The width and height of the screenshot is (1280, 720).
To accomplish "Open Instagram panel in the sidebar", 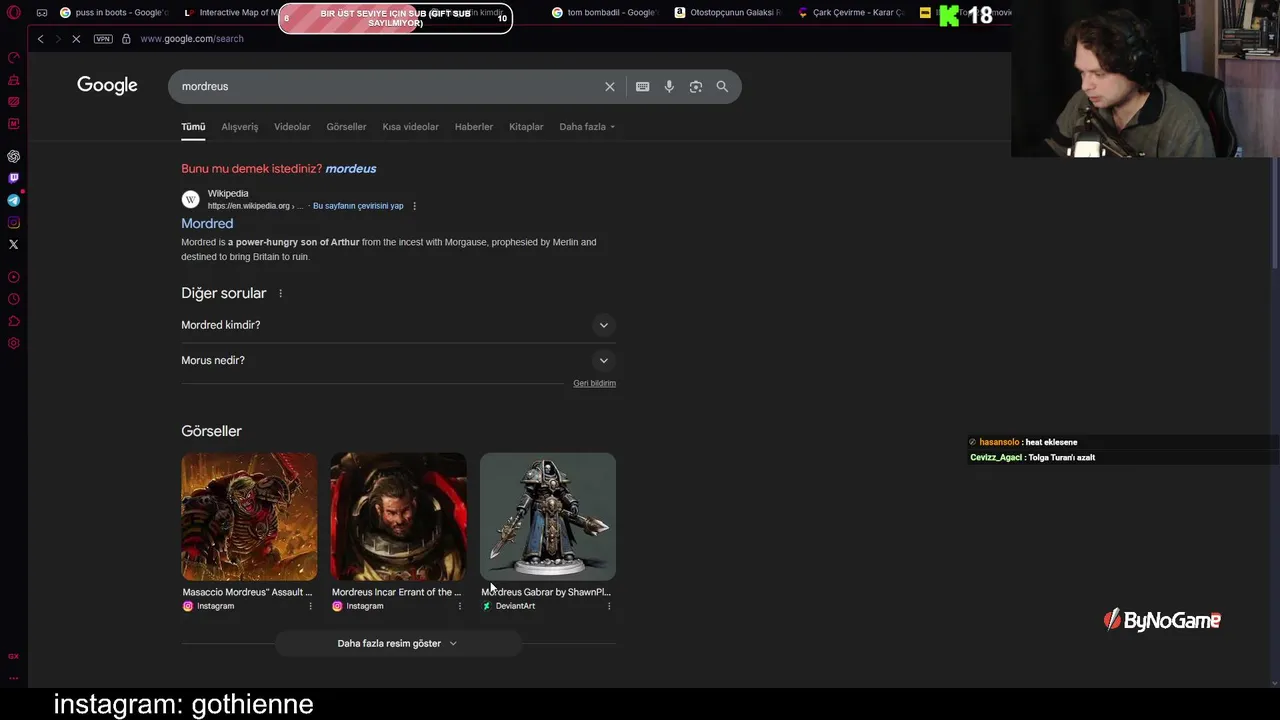I will coord(13,222).
